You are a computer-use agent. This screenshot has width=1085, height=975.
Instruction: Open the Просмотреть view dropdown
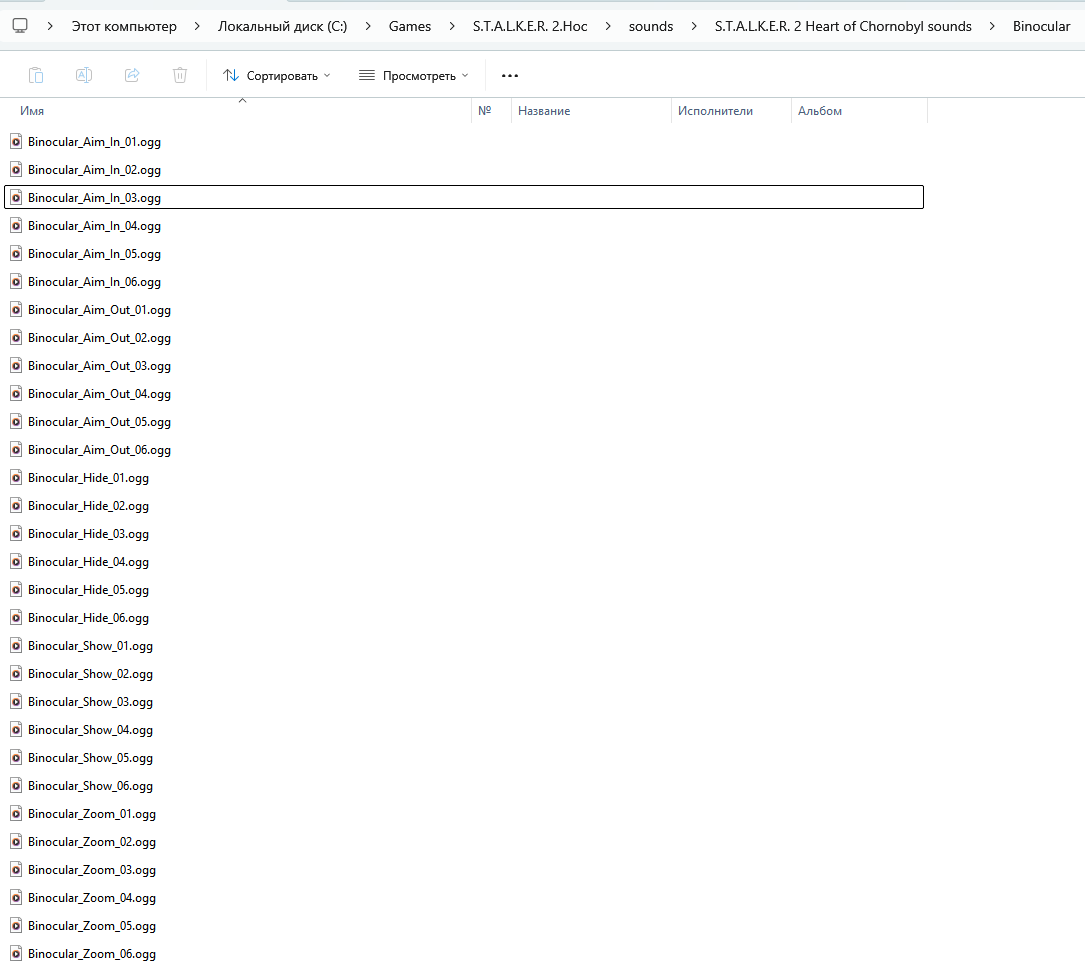[x=414, y=75]
